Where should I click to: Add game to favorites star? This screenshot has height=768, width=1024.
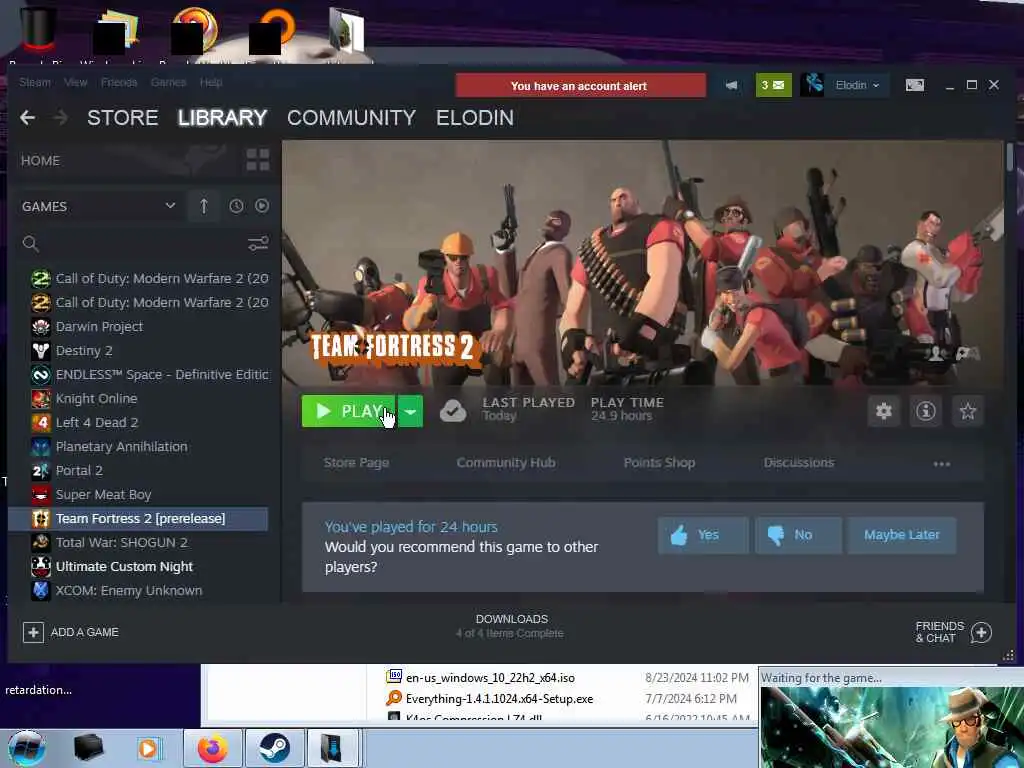coord(967,411)
